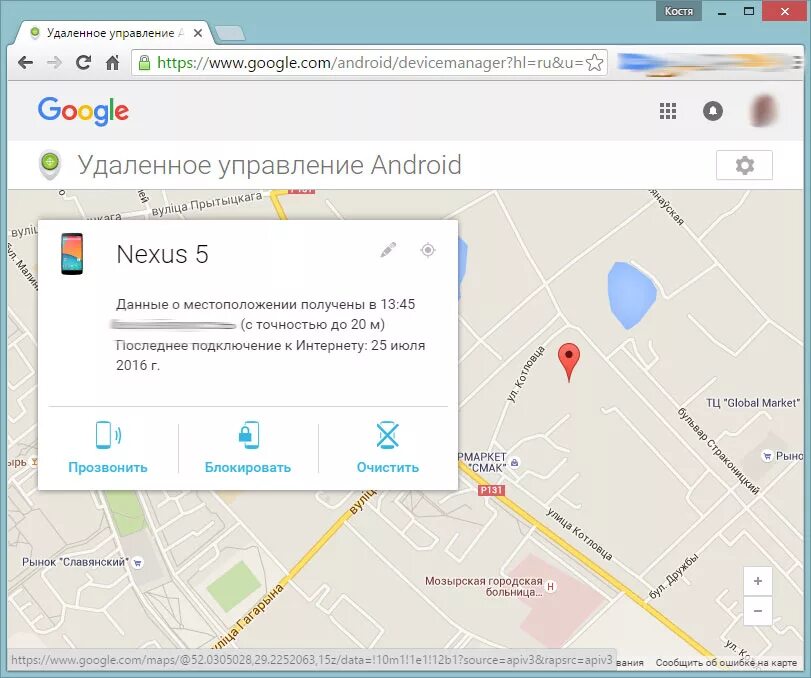The image size is (811, 678).
Task: Select the Удаленное управление browser tab
Action: pyautogui.click(x=111, y=33)
